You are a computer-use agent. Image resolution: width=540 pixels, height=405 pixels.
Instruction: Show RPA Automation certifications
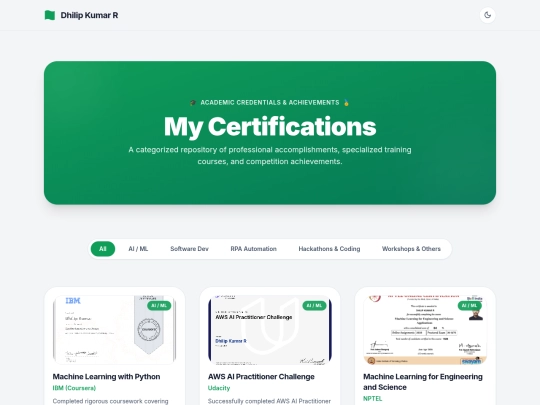253,249
